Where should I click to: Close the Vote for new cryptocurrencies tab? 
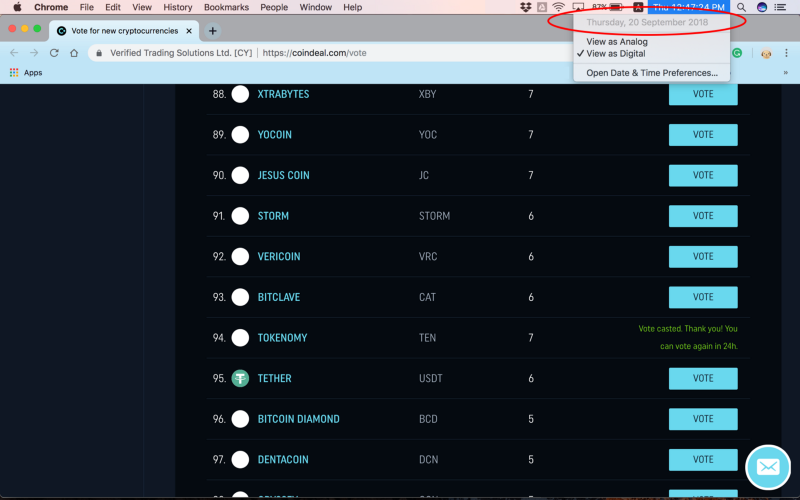click(189, 31)
